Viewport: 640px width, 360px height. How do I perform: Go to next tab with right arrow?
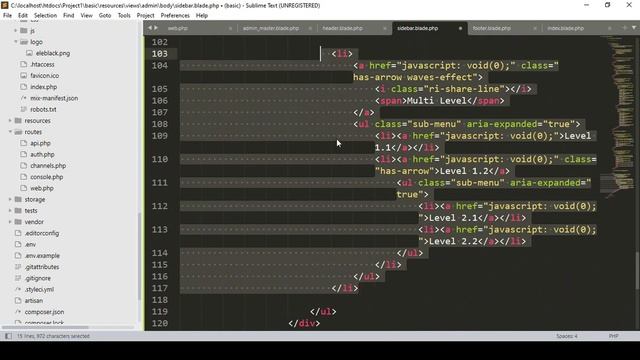tap(156, 28)
